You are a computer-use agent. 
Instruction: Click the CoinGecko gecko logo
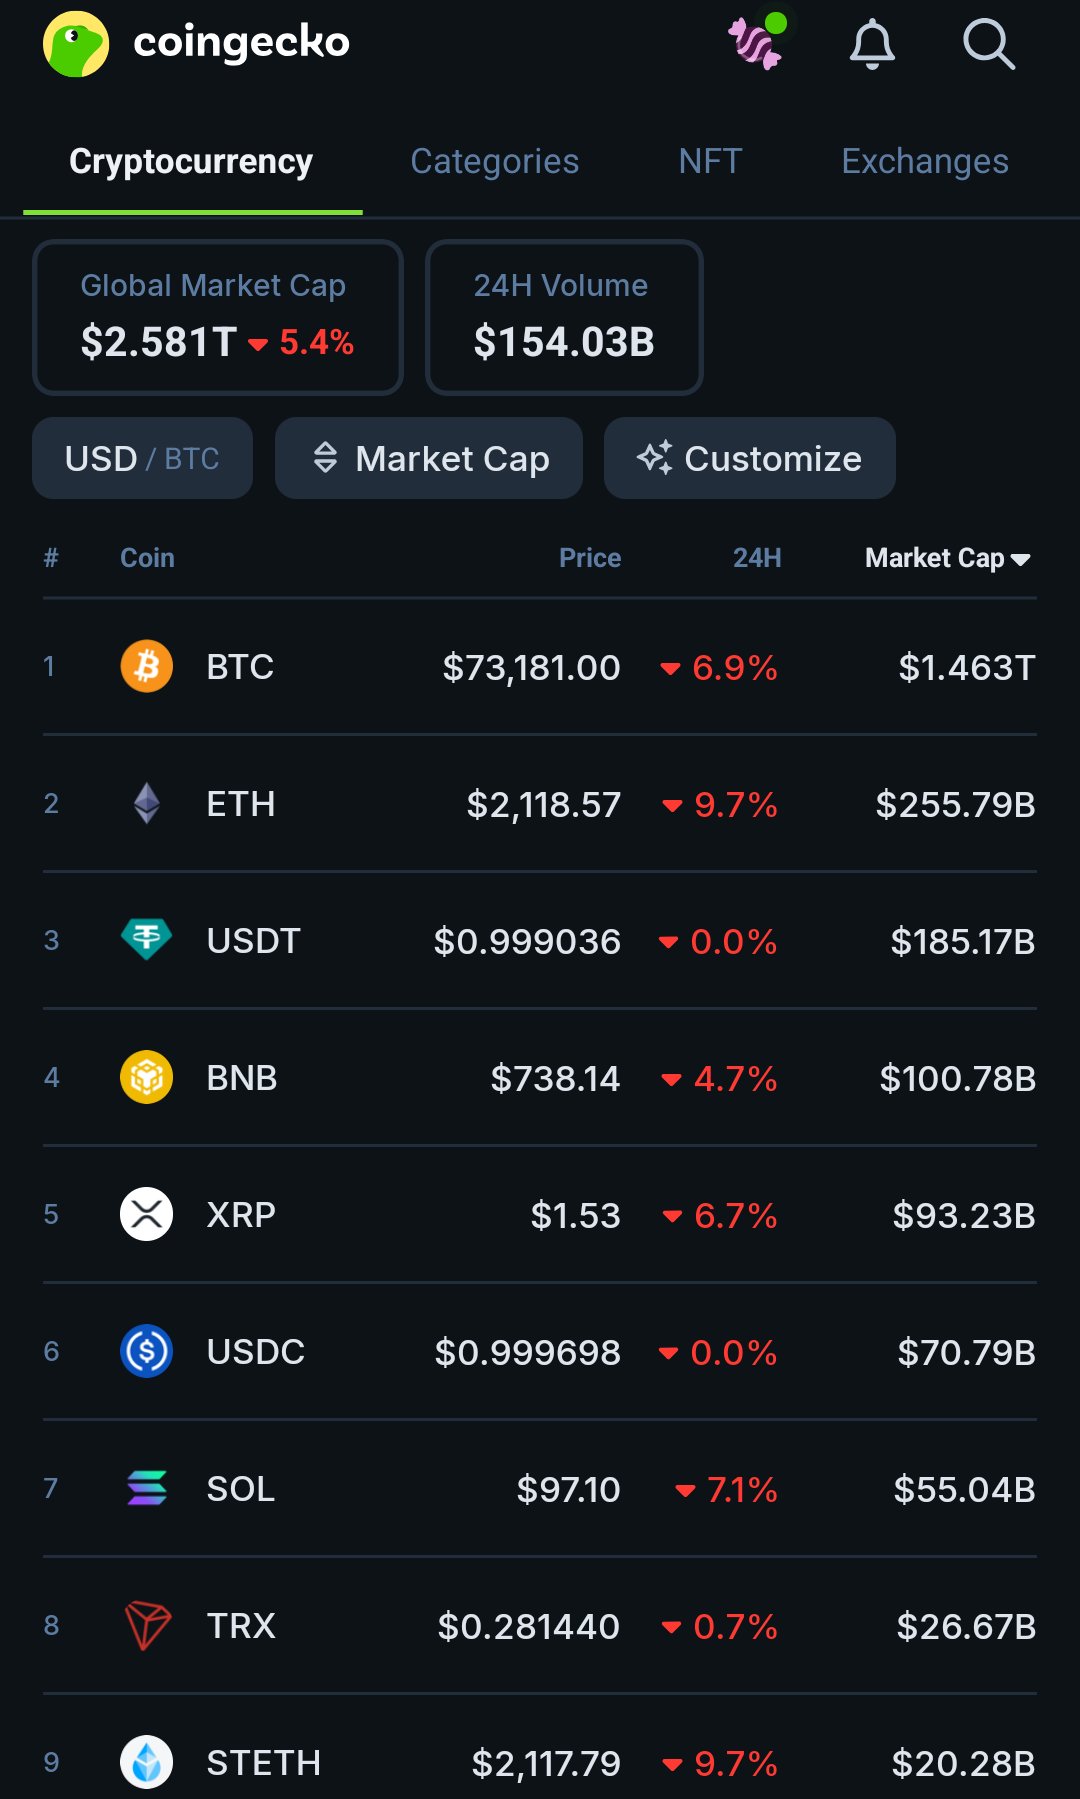click(76, 44)
